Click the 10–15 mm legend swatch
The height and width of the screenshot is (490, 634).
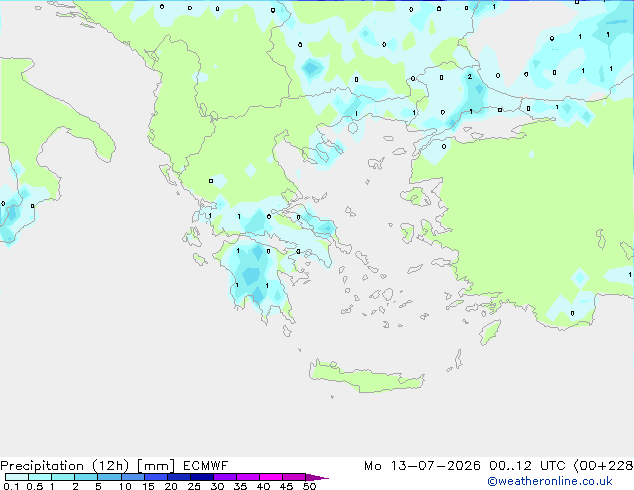tap(132, 477)
